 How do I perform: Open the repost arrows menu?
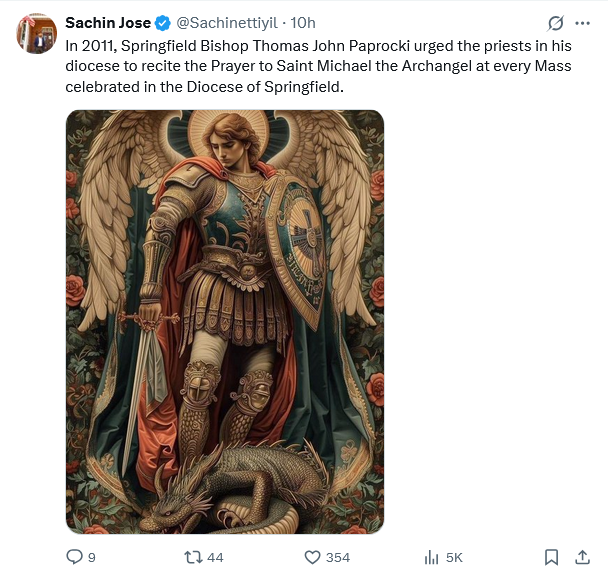[193, 557]
